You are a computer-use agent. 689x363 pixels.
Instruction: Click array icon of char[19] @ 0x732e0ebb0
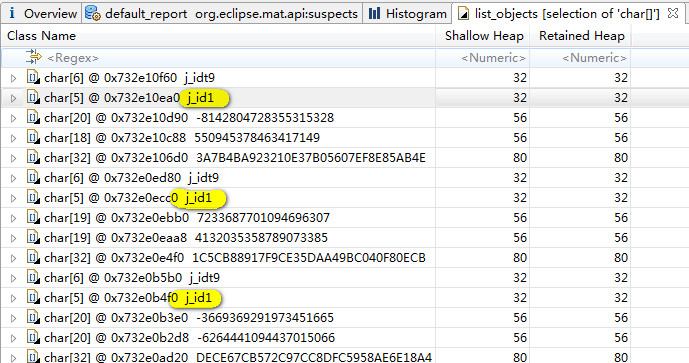tap(33, 217)
